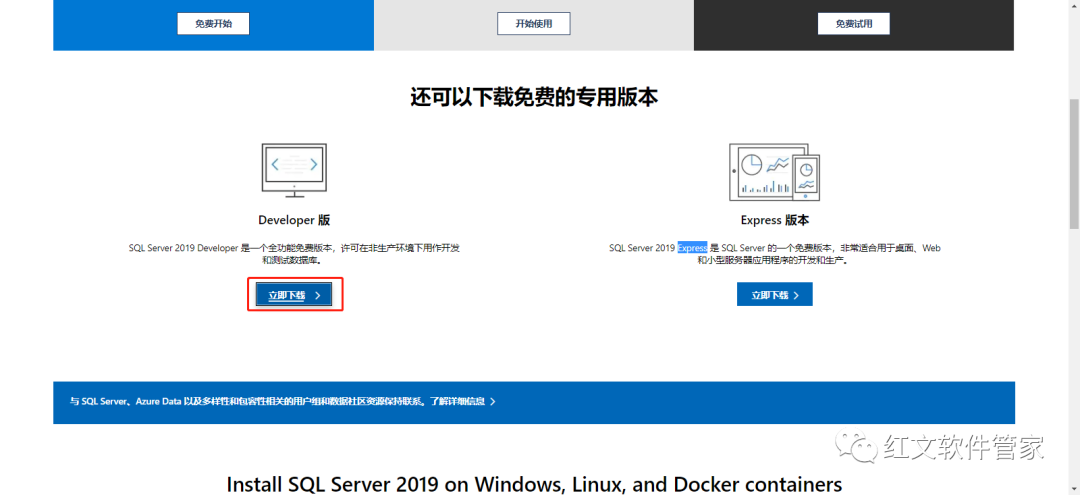Download the Developer edition via 立即下载

coord(294,295)
